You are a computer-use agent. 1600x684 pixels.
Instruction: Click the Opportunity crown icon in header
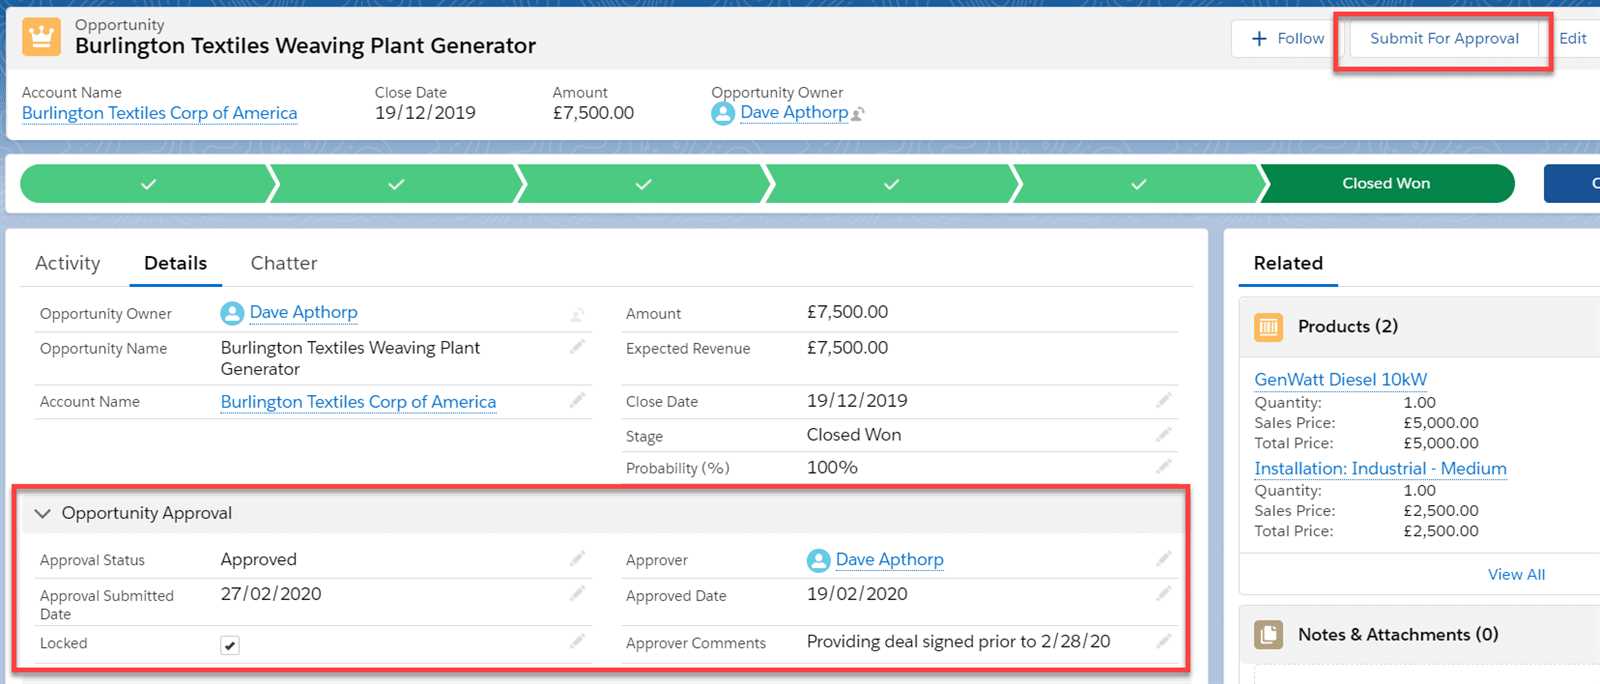tap(41, 37)
